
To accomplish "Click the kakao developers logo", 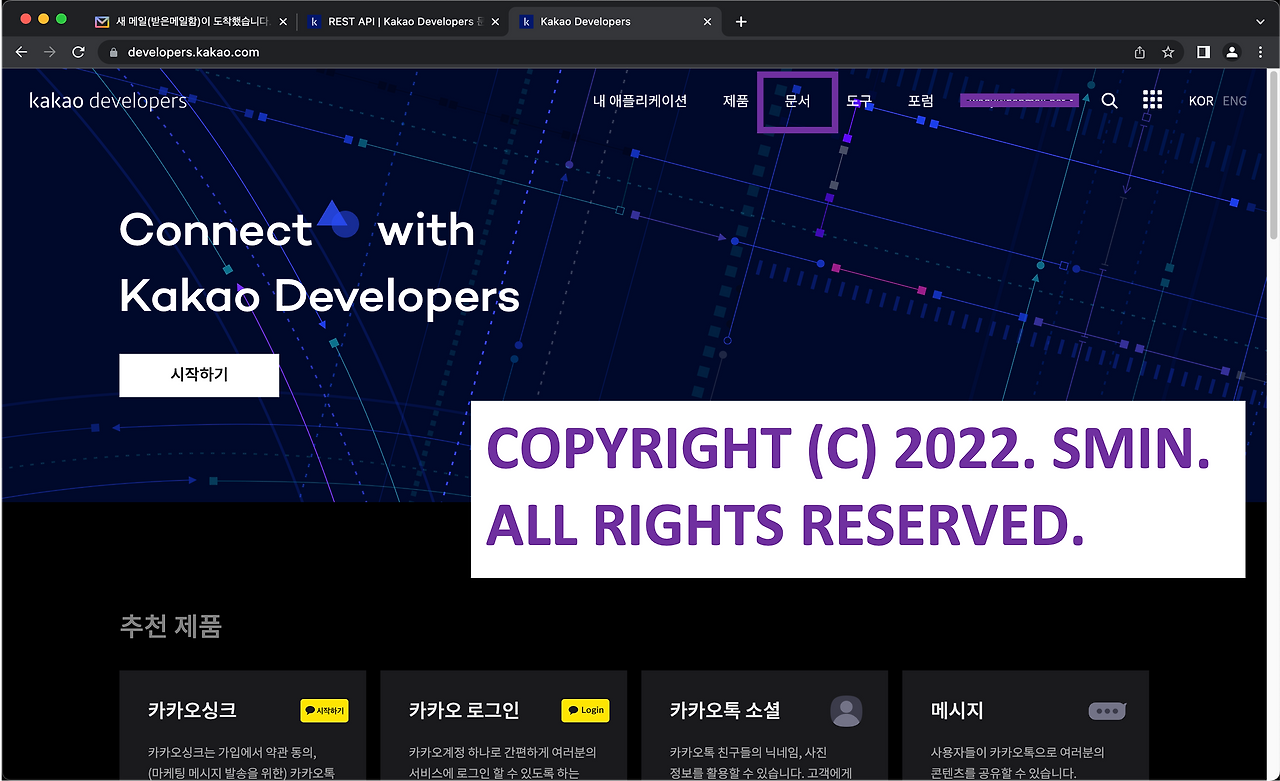I will click(x=107, y=100).
